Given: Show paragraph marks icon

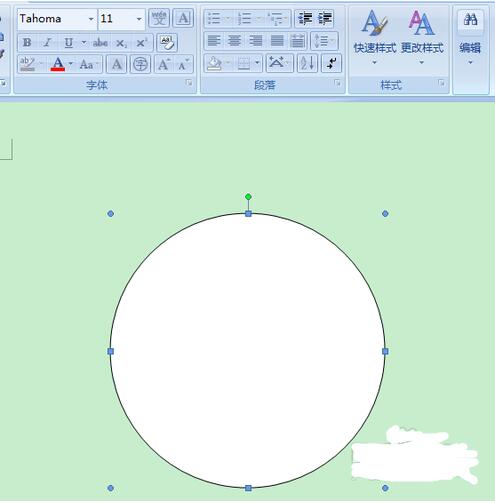Looking at the screenshot, I should (332, 63).
